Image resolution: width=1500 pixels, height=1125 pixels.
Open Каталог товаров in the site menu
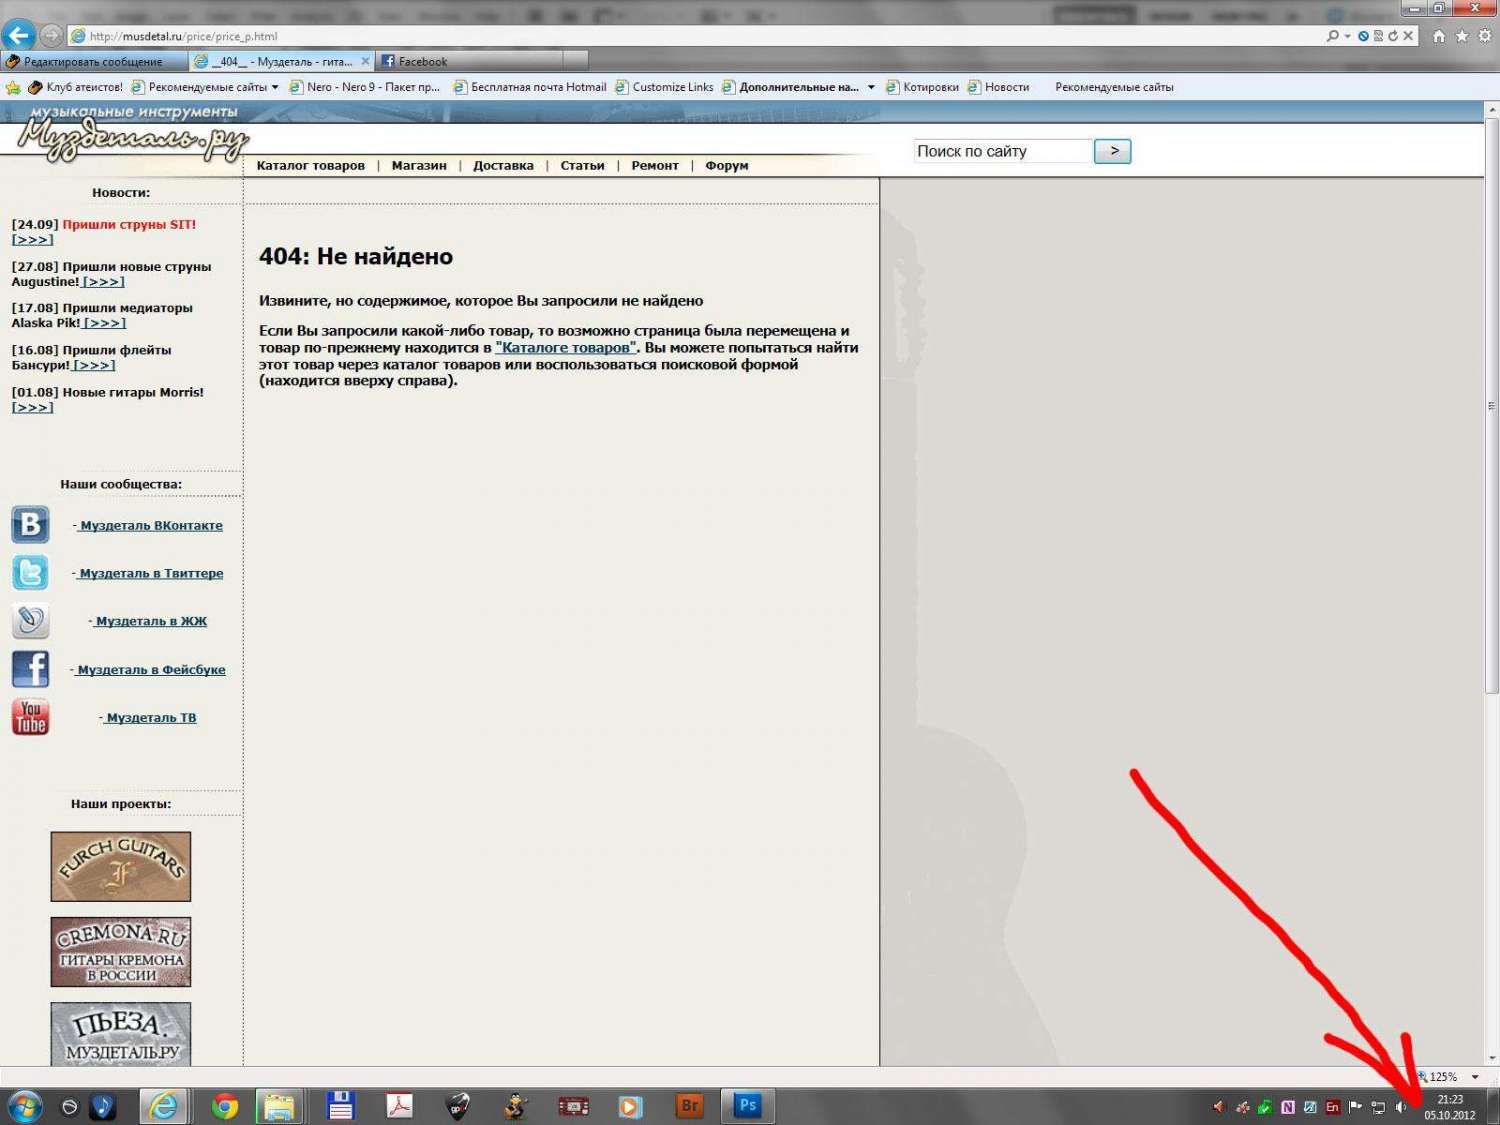[x=311, y=165]
